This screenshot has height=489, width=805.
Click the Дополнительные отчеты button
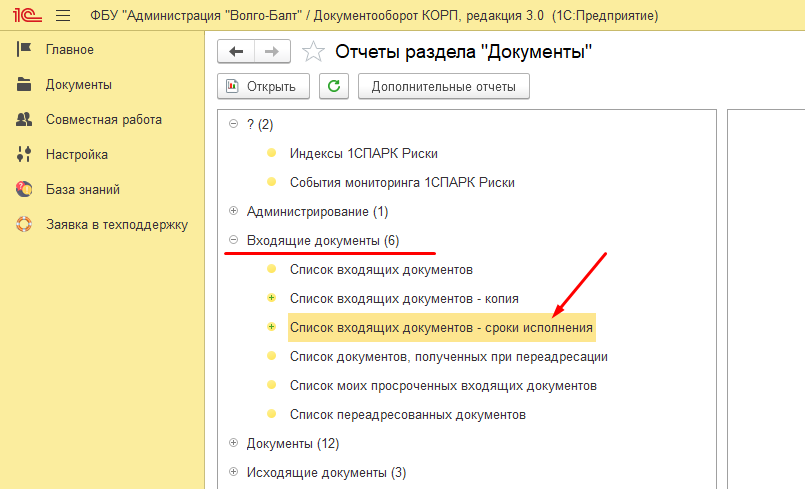point(443,86)
